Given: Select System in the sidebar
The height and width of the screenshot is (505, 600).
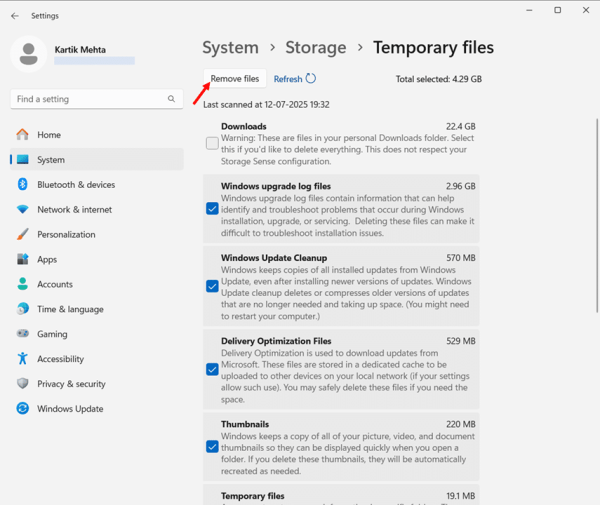Looking at the screenshot, I should pos(97,160).
